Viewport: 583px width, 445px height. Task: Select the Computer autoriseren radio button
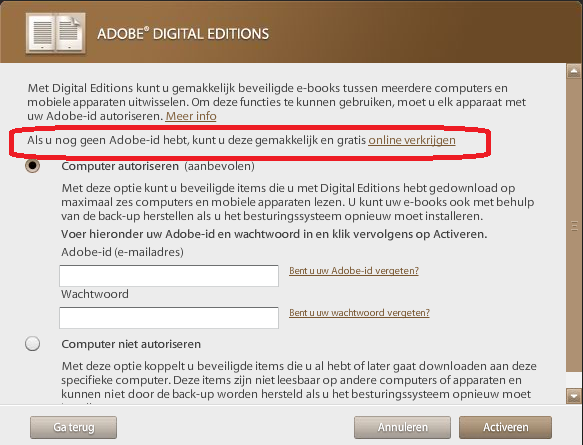pyautogui.click(x=33, y=165)
